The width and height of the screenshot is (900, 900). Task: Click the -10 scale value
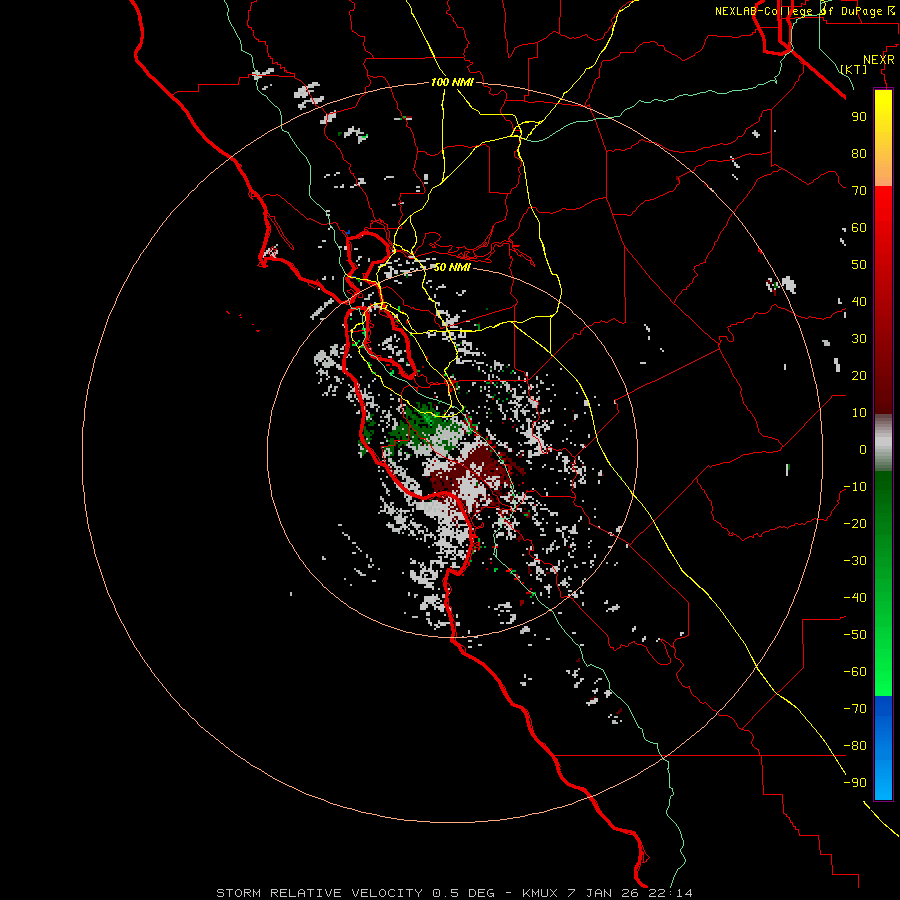tap(855, 487)
